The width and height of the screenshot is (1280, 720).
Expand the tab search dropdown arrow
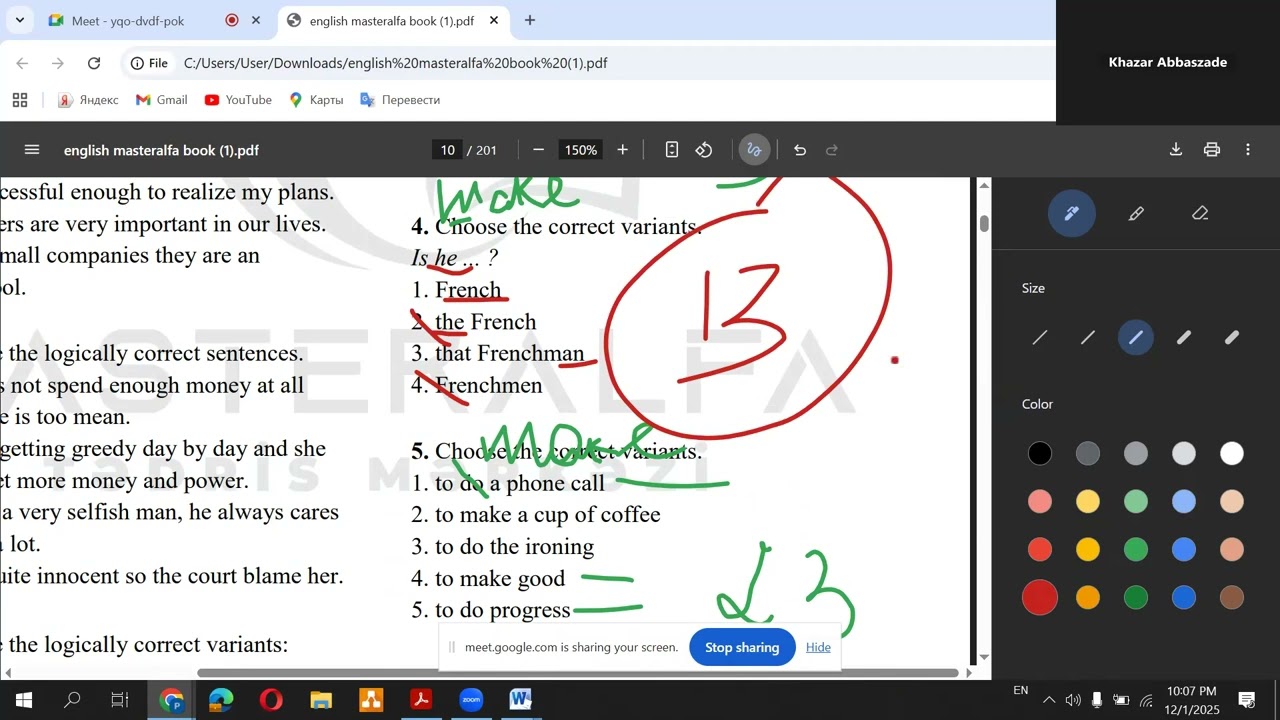pyautogui.click(x=19, y=20)
